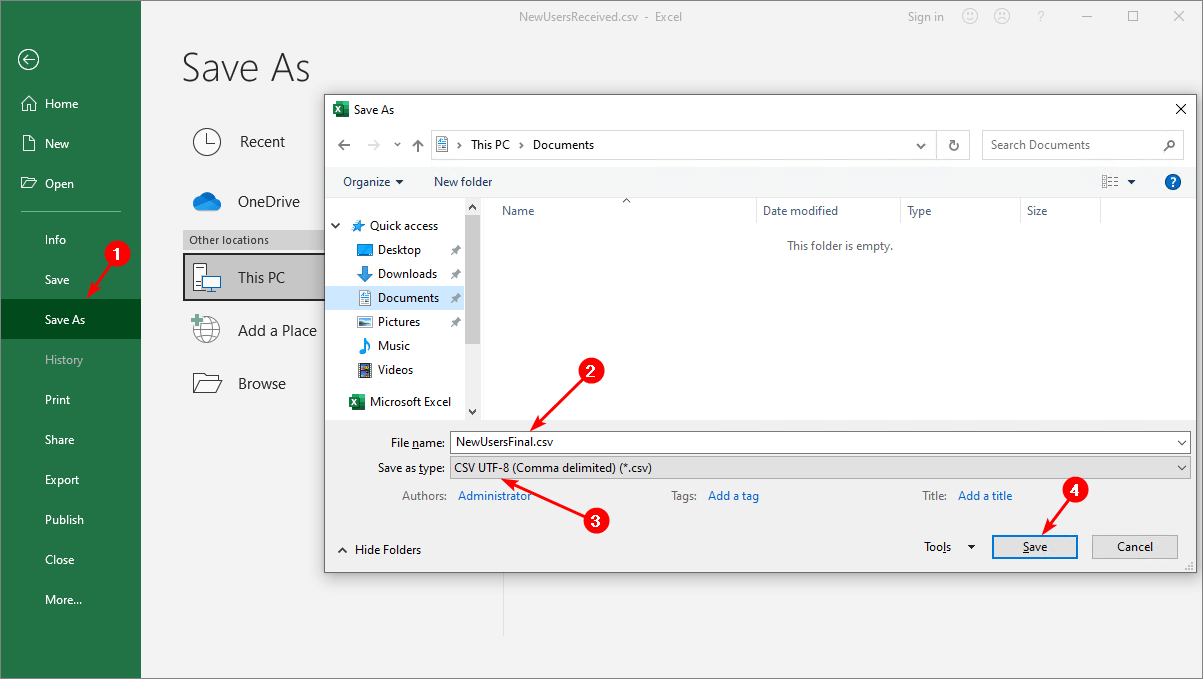Click the search magnifier in Search Documents

1169,145
